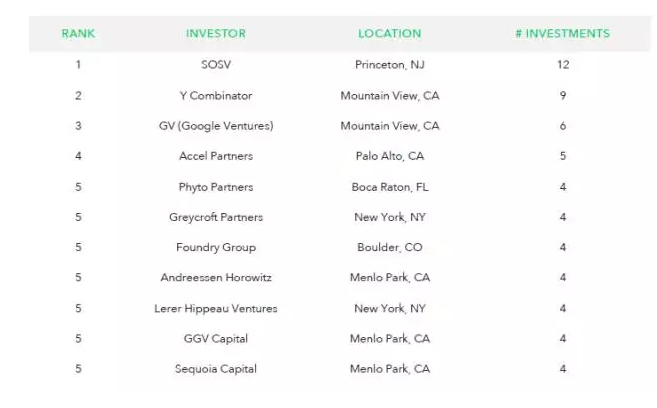The height and width of the screenshot is (408, 657).
Task: Click the Phyto Partners investor name
Action: point(216,187)
